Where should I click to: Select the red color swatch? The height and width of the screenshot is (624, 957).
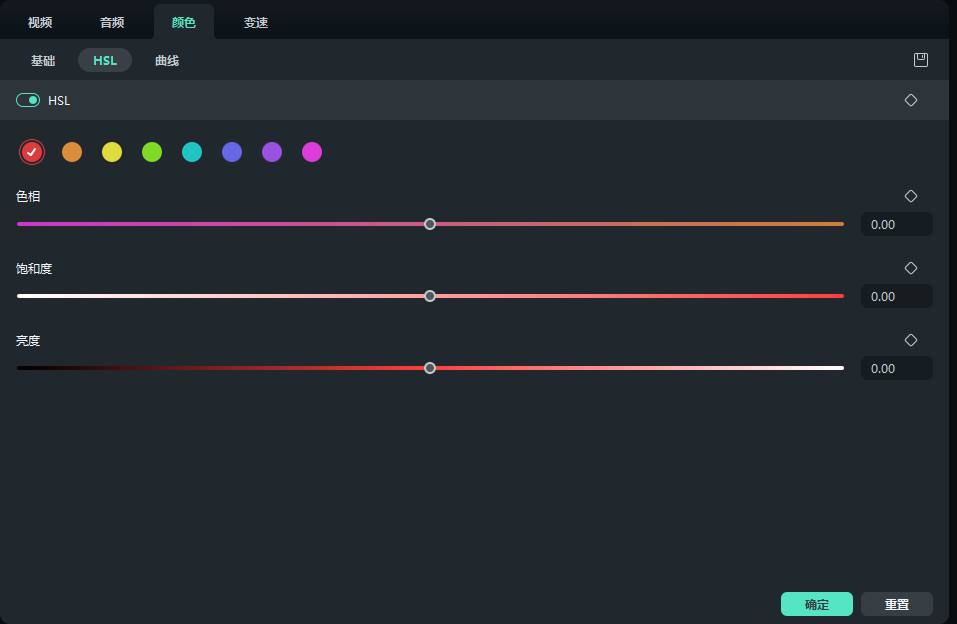coord(32,152)
